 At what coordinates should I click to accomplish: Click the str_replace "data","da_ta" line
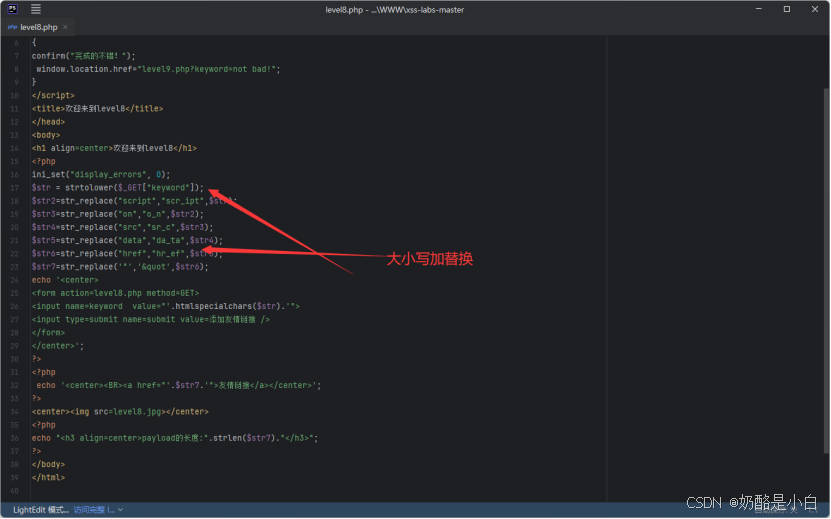coord(127,241)
